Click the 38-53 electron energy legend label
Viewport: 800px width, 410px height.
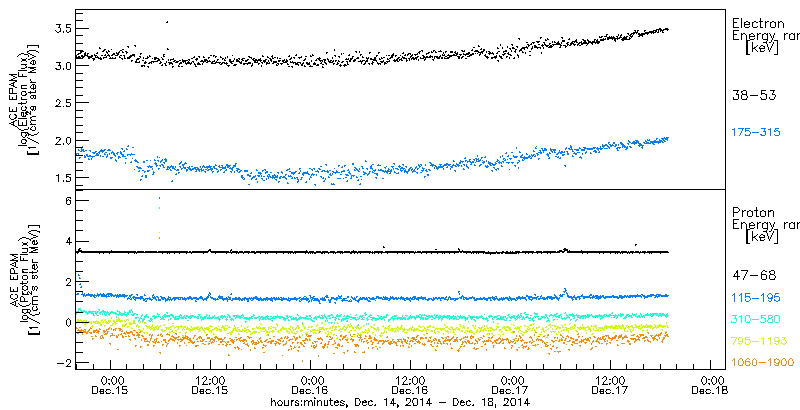pyautogui.click(x=754, y=95)
